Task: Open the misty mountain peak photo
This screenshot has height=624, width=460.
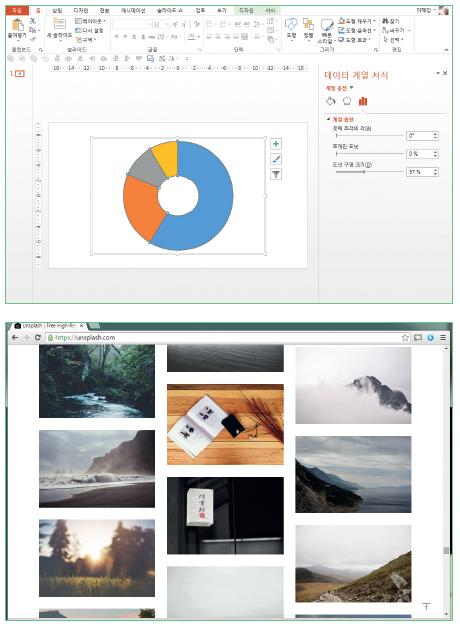Action: pos(353,385)
